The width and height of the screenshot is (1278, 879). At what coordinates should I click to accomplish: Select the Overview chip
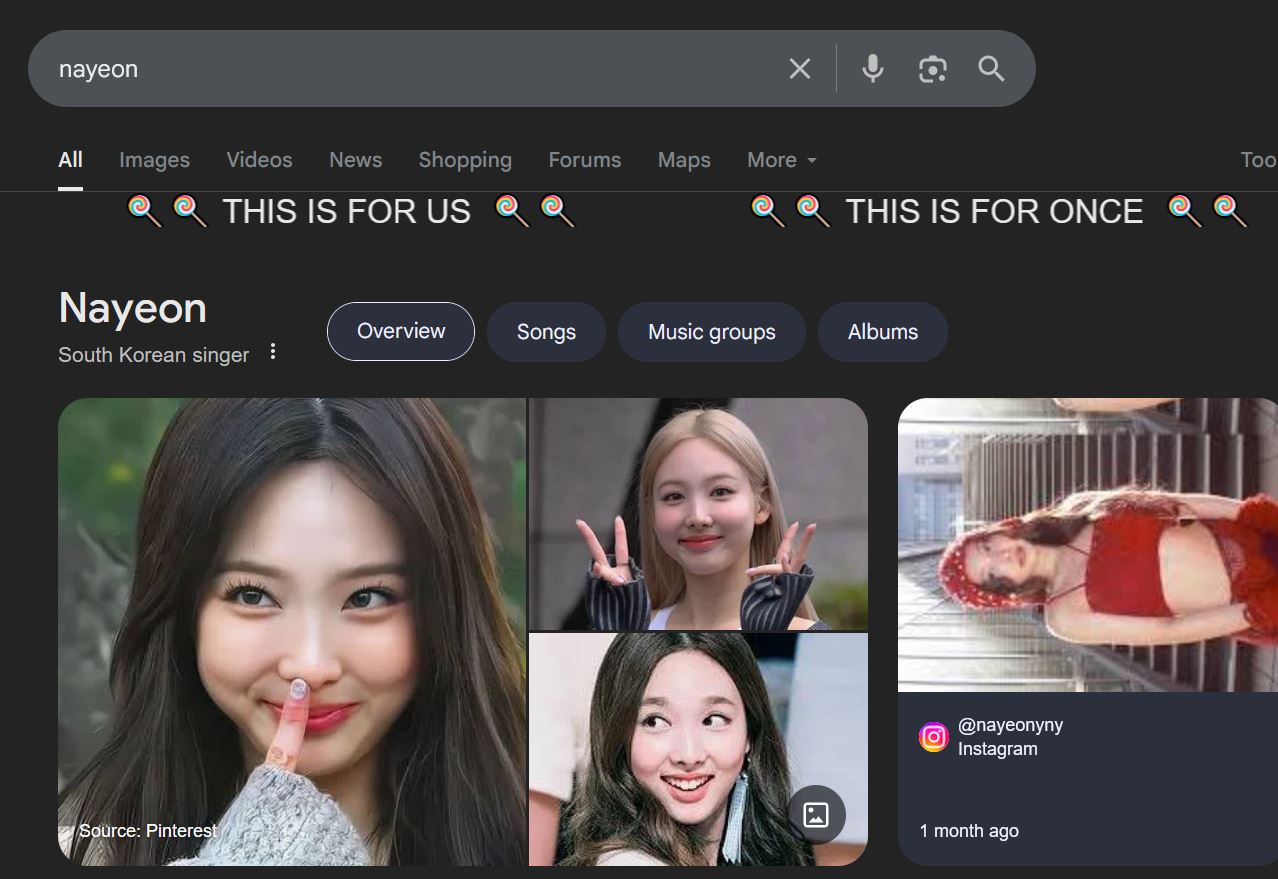tap(401, 331)
